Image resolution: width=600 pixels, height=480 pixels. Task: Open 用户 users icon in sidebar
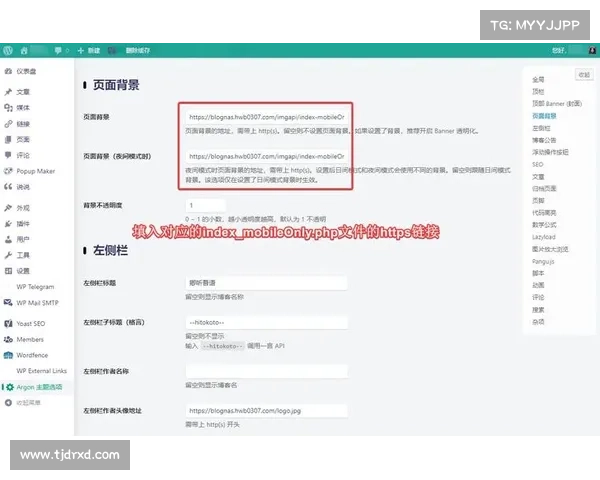8,240
